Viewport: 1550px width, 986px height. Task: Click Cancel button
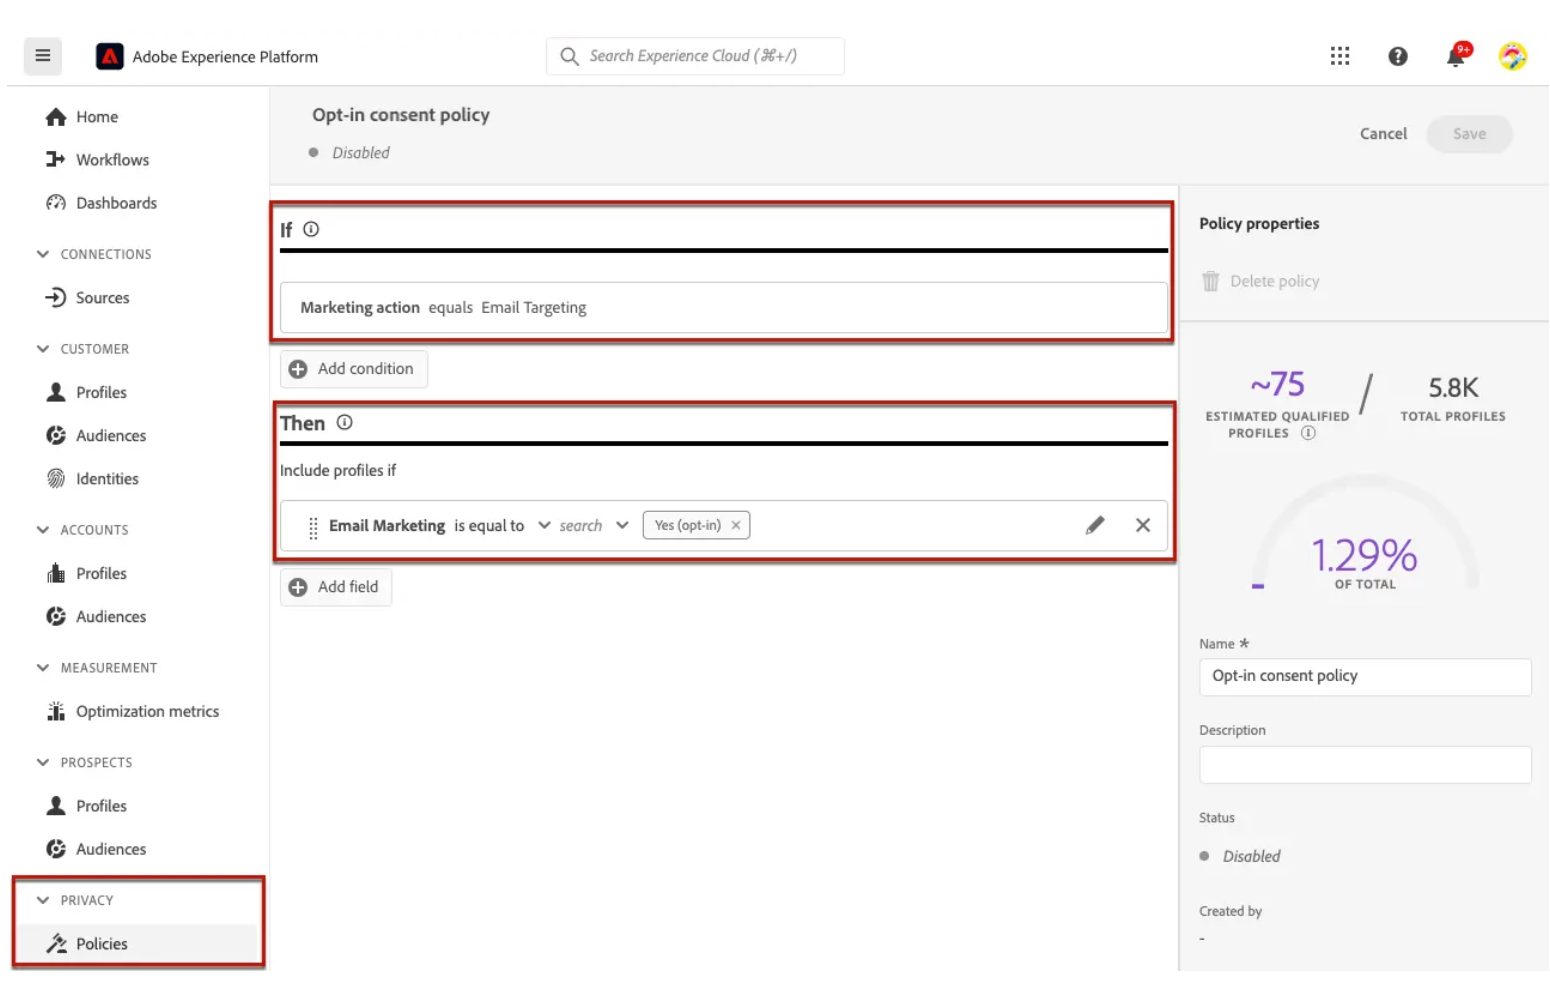point(1383,134)
